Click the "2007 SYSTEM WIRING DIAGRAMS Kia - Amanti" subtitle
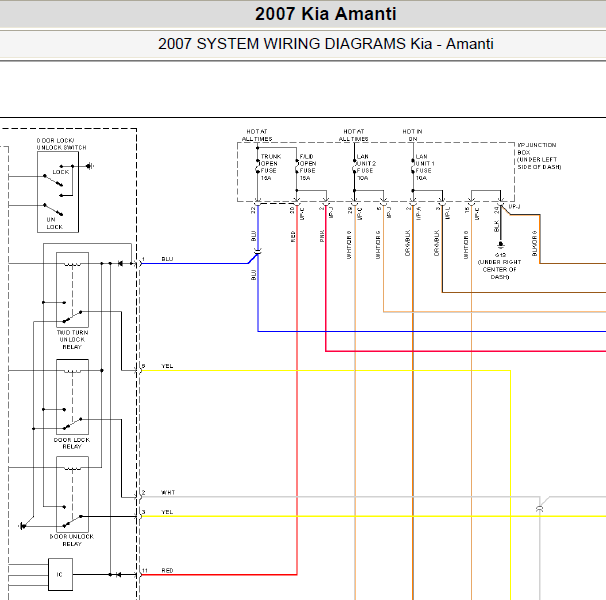This screenshot has height=600, width=606. (325, 44)
